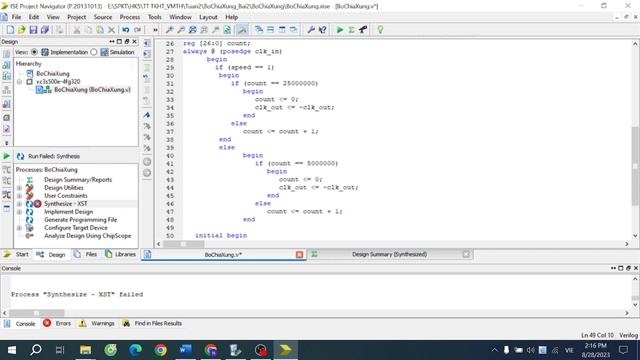Viewport: 640px width, 360px height.
Task: Click the New file toolbar icon
Action: [x=10, y=30]
